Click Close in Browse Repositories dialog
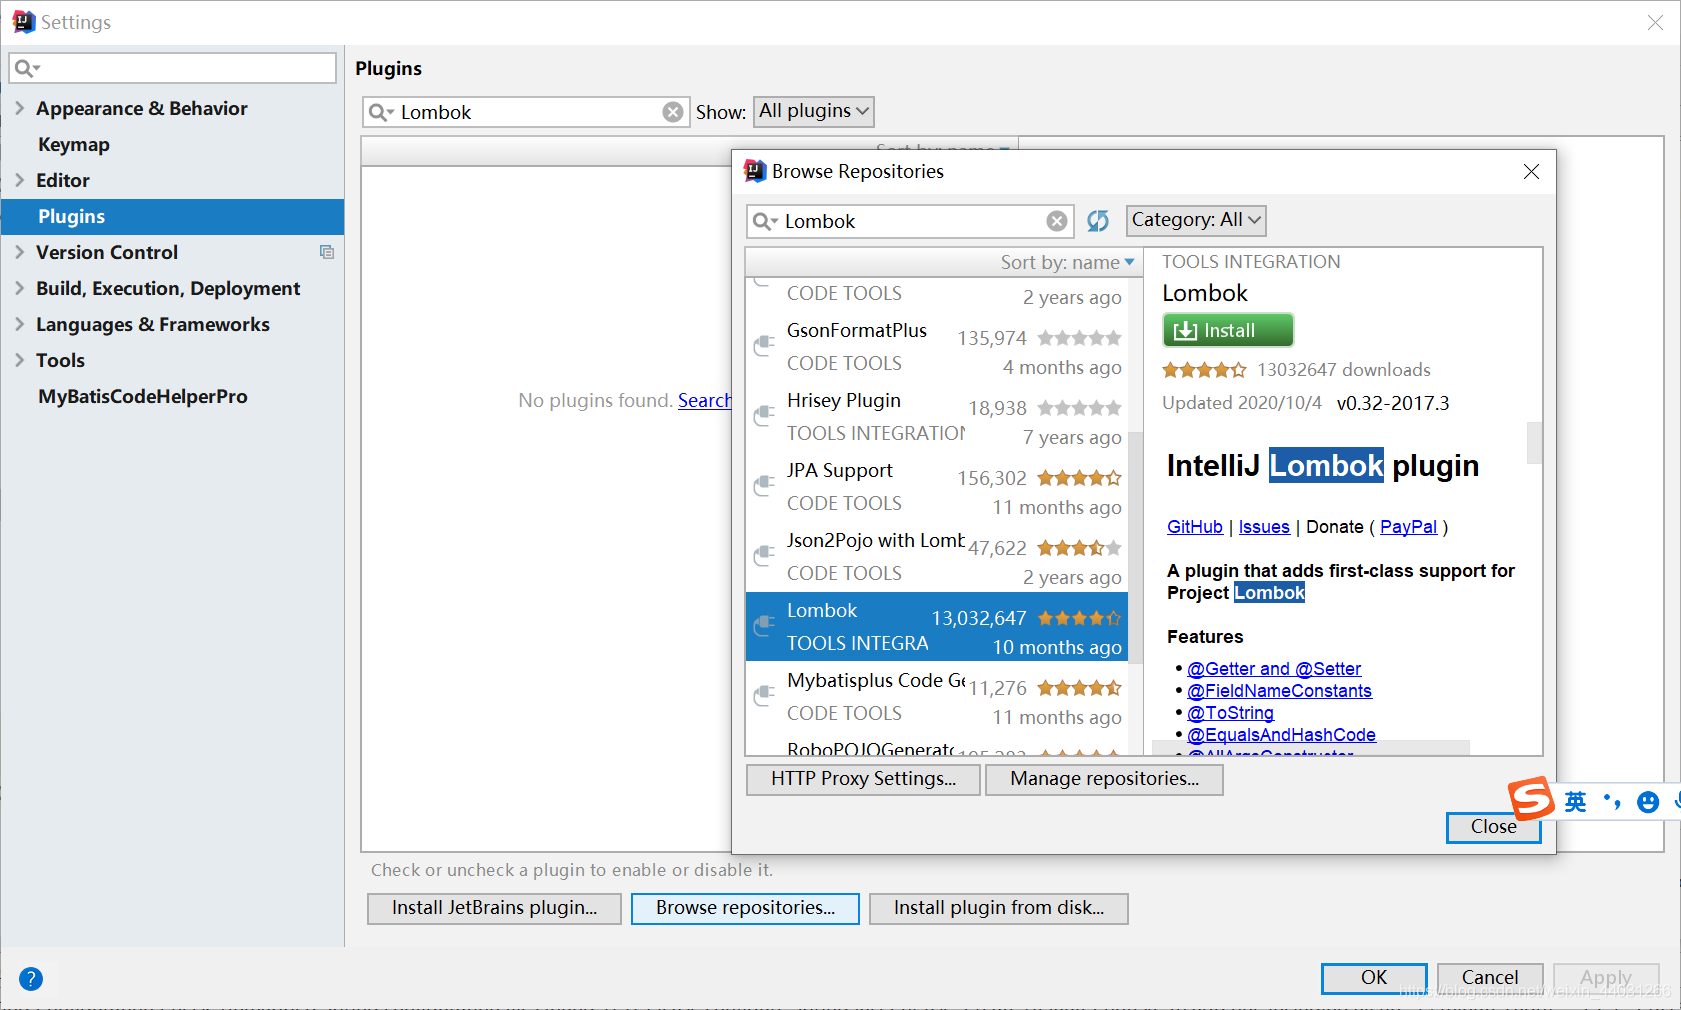Screen dimensions: 1681x1010 pos(1493,827)
